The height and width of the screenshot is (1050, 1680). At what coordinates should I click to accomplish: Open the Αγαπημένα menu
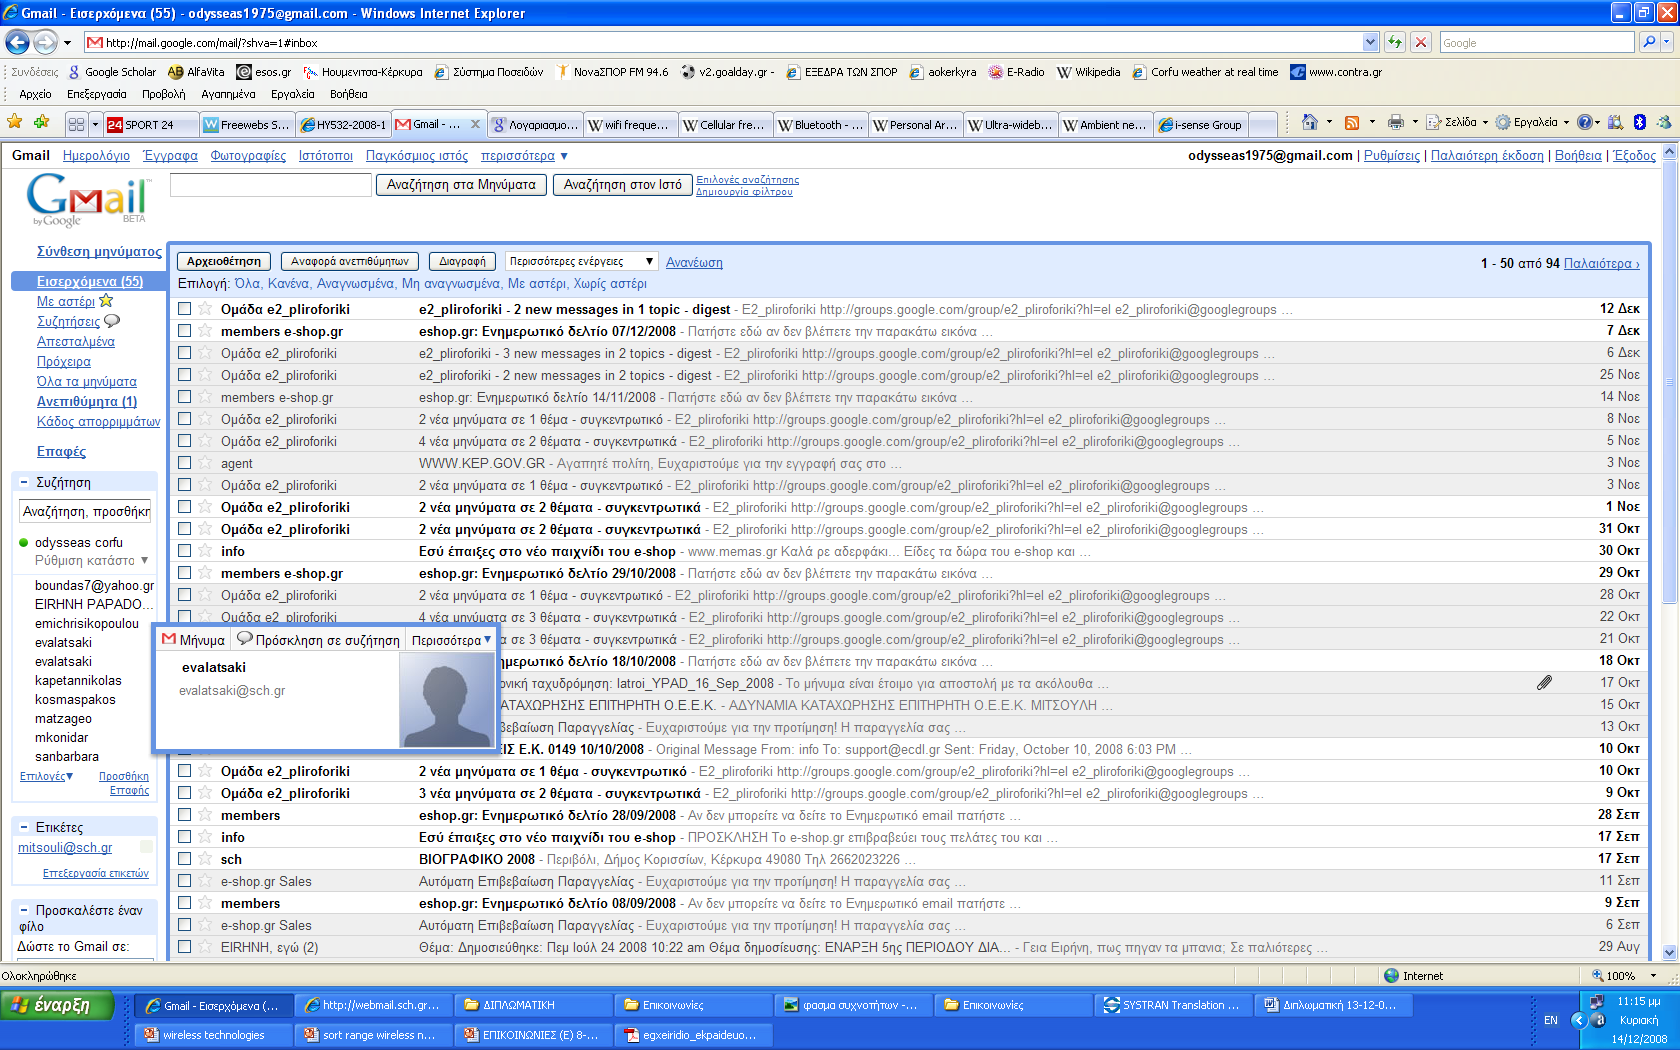228,94
